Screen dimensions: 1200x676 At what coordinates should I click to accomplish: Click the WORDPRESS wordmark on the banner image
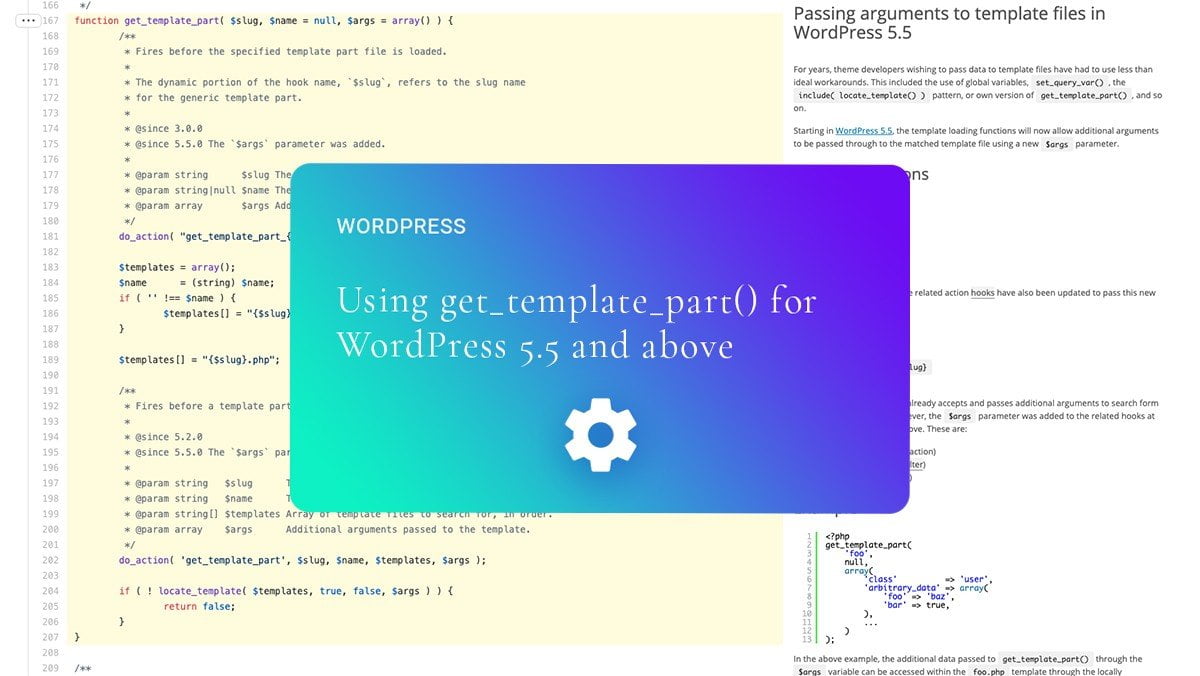[x=400, y=226]
